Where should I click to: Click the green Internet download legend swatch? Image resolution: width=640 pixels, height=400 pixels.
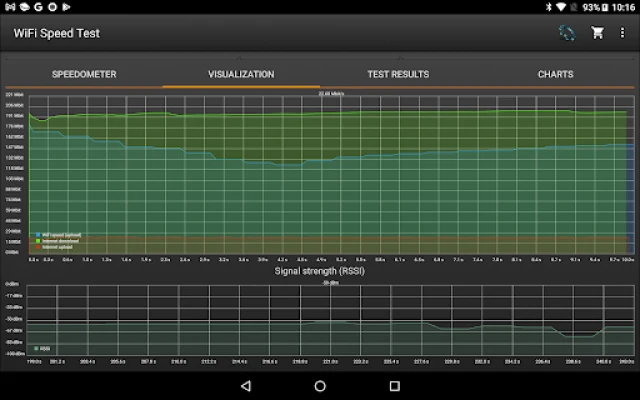coord(37,240)
